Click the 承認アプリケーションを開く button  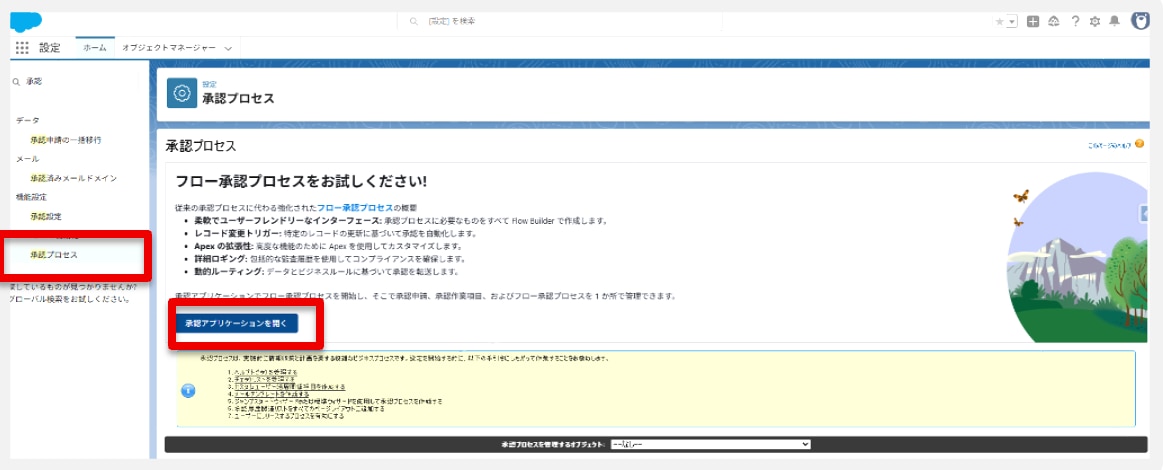(x=236, y=323)
